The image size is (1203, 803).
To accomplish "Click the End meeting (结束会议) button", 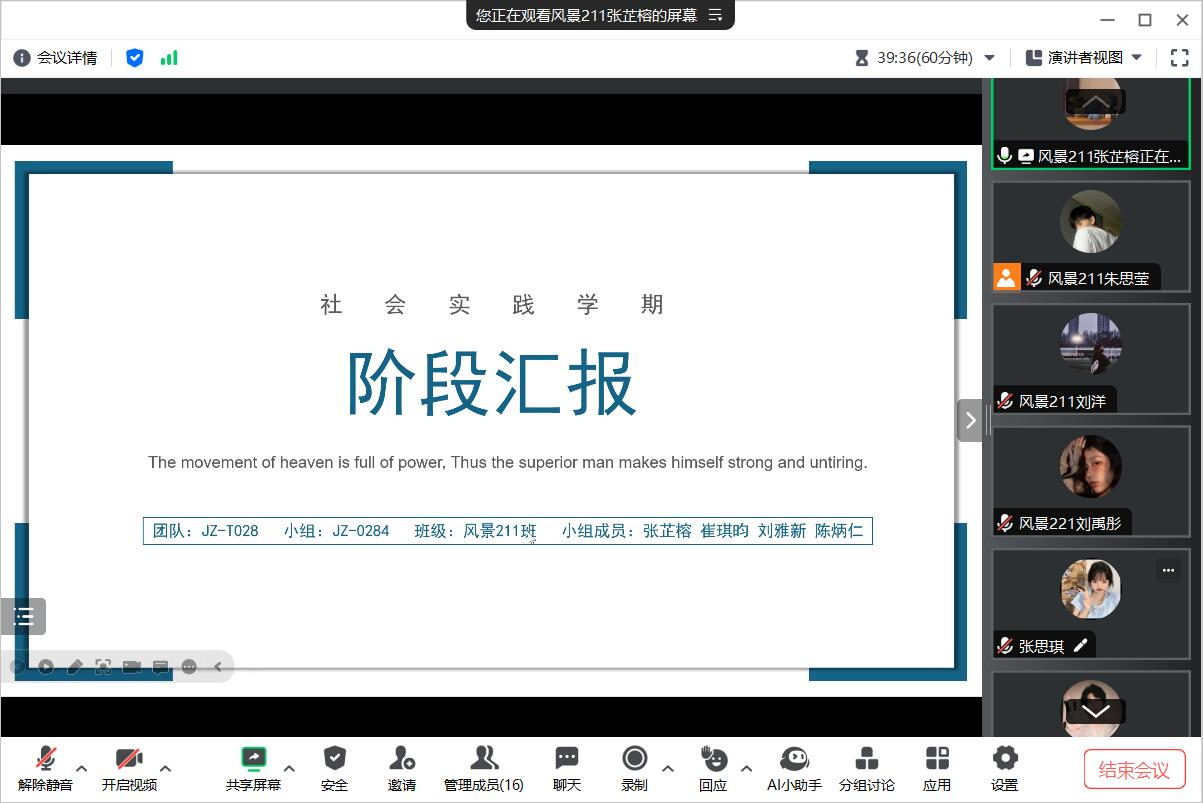I will (1134, 769).
